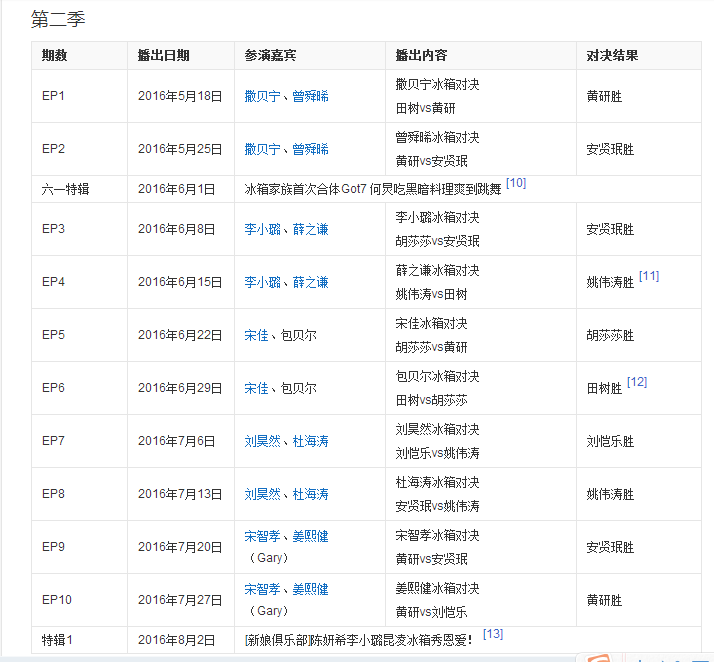
Task: Open the 姜熙健 link in the EP10 row
Action: (310, 589)
